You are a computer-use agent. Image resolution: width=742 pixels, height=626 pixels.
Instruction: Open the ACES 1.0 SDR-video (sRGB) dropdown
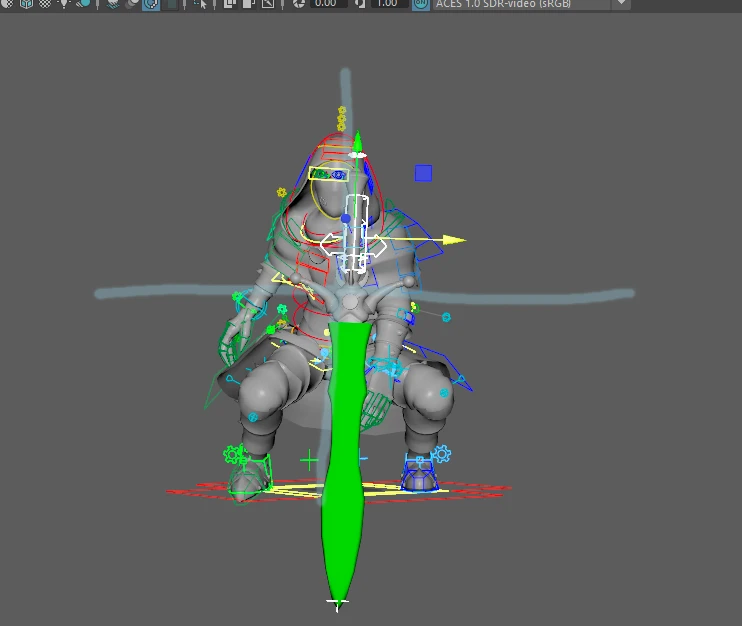pyautogui.click(x=521, y=3)
